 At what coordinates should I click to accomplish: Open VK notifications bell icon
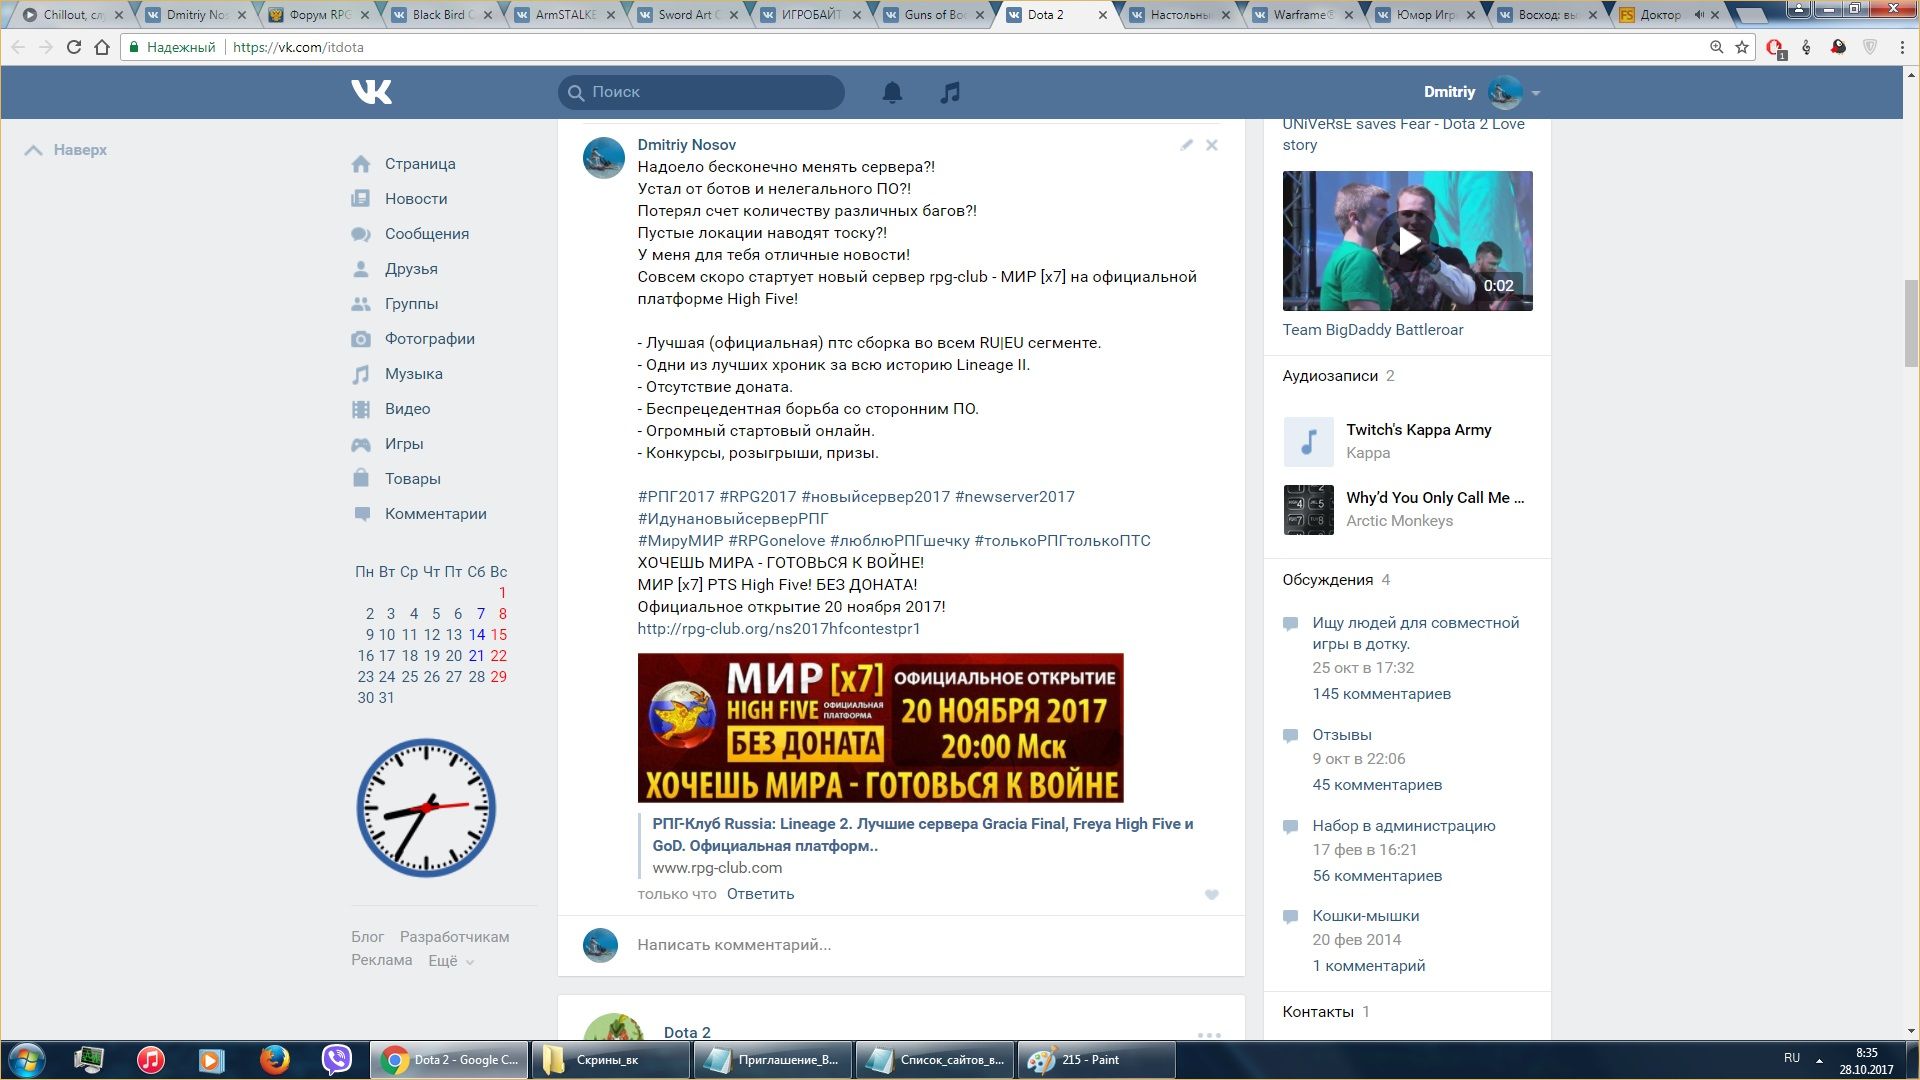tap(892, 92)
